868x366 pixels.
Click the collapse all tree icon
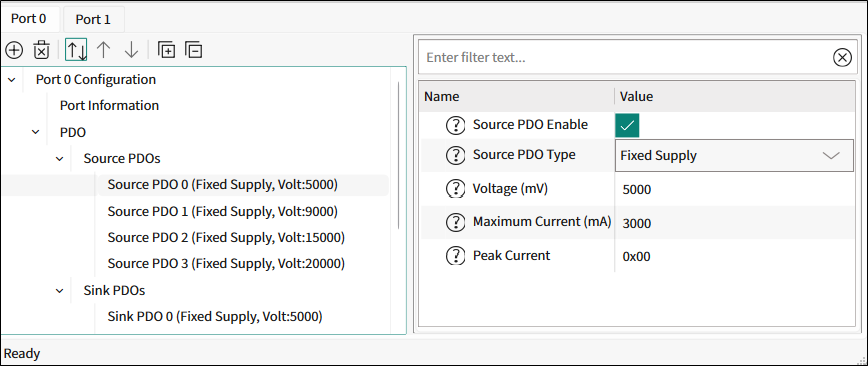tap(193, 50)
